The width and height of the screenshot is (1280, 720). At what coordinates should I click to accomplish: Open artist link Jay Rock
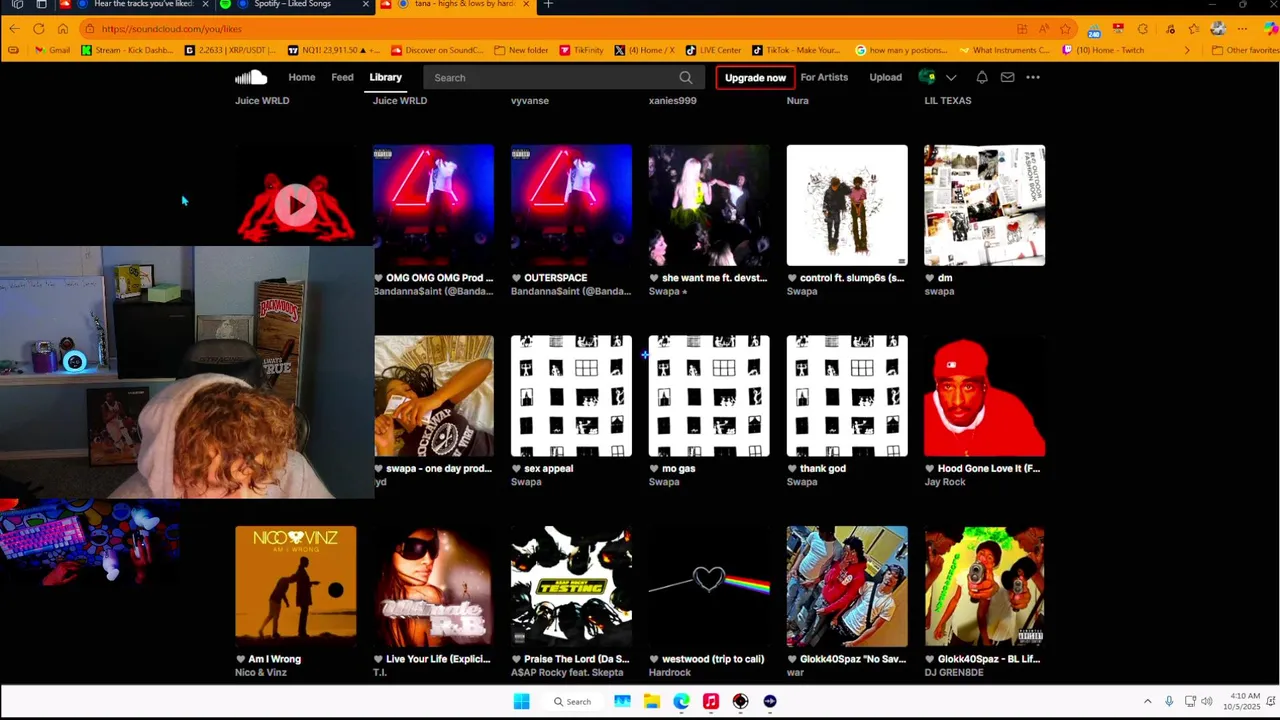coord(945,482)
